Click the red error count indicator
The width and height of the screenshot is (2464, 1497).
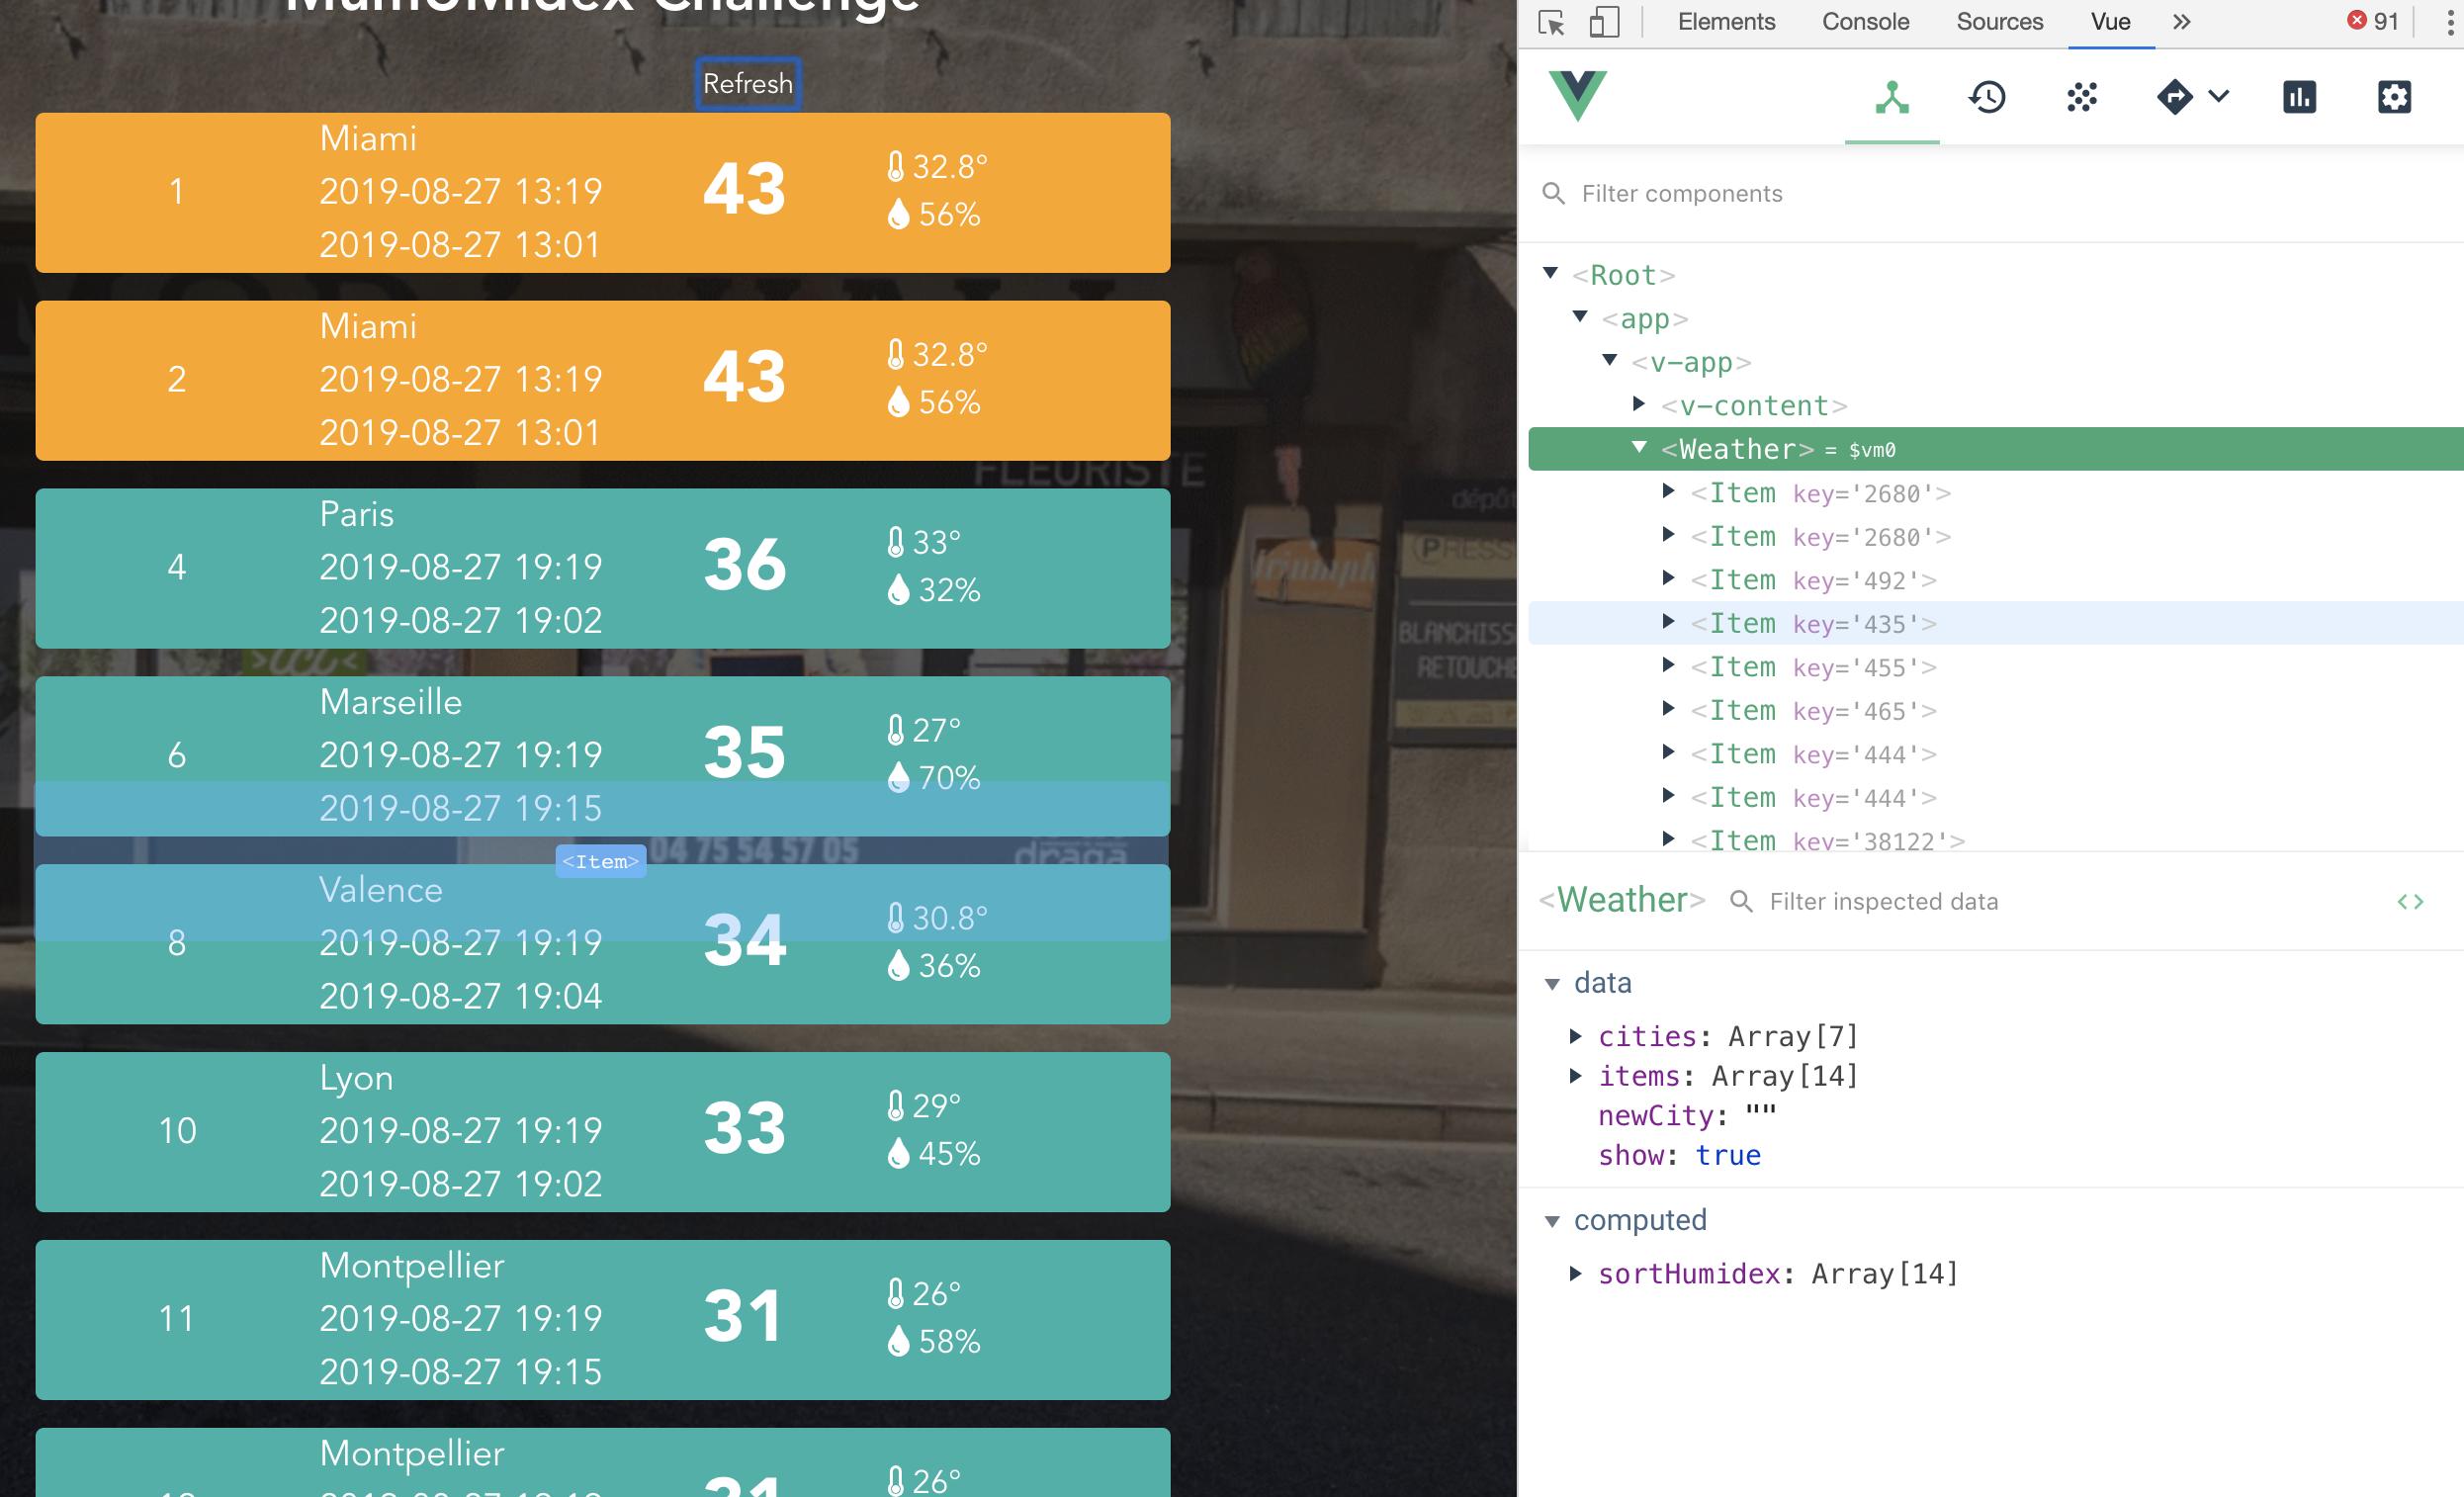point(2372,22)
